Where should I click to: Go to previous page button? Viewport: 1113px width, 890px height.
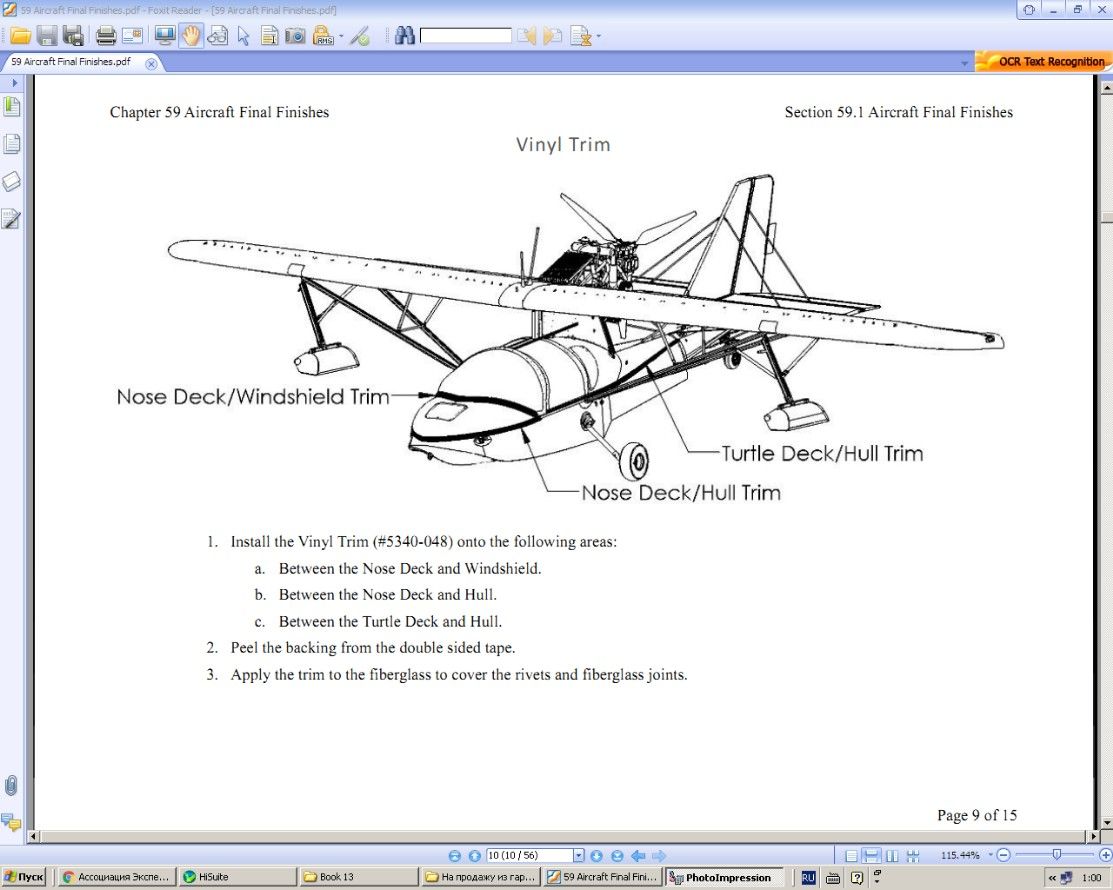(x=475, y=856)
